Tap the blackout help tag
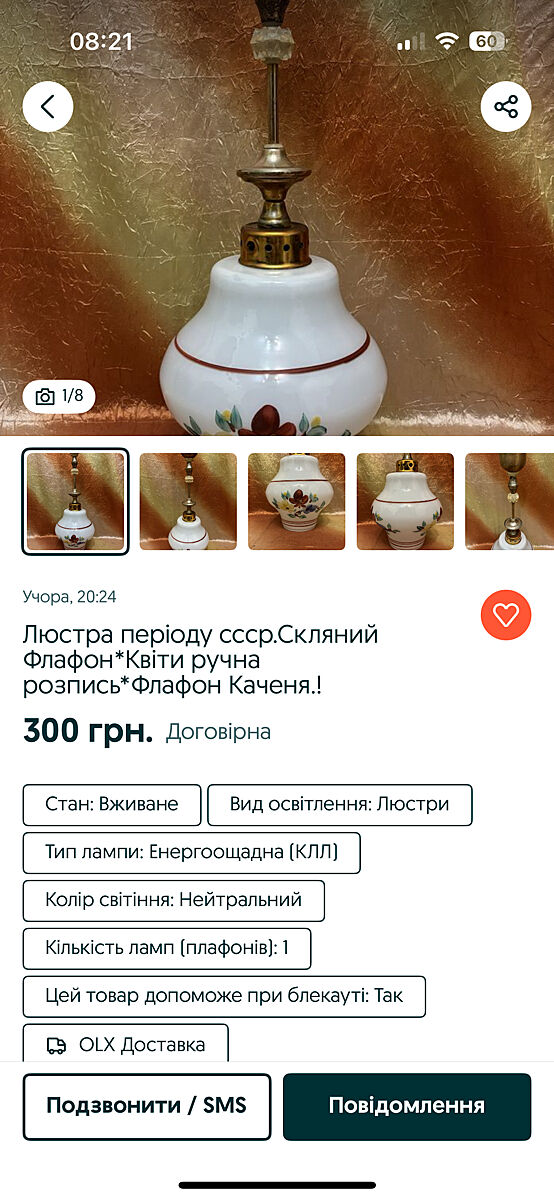This screenshot has height=1200, width=554. pos(225,997)
